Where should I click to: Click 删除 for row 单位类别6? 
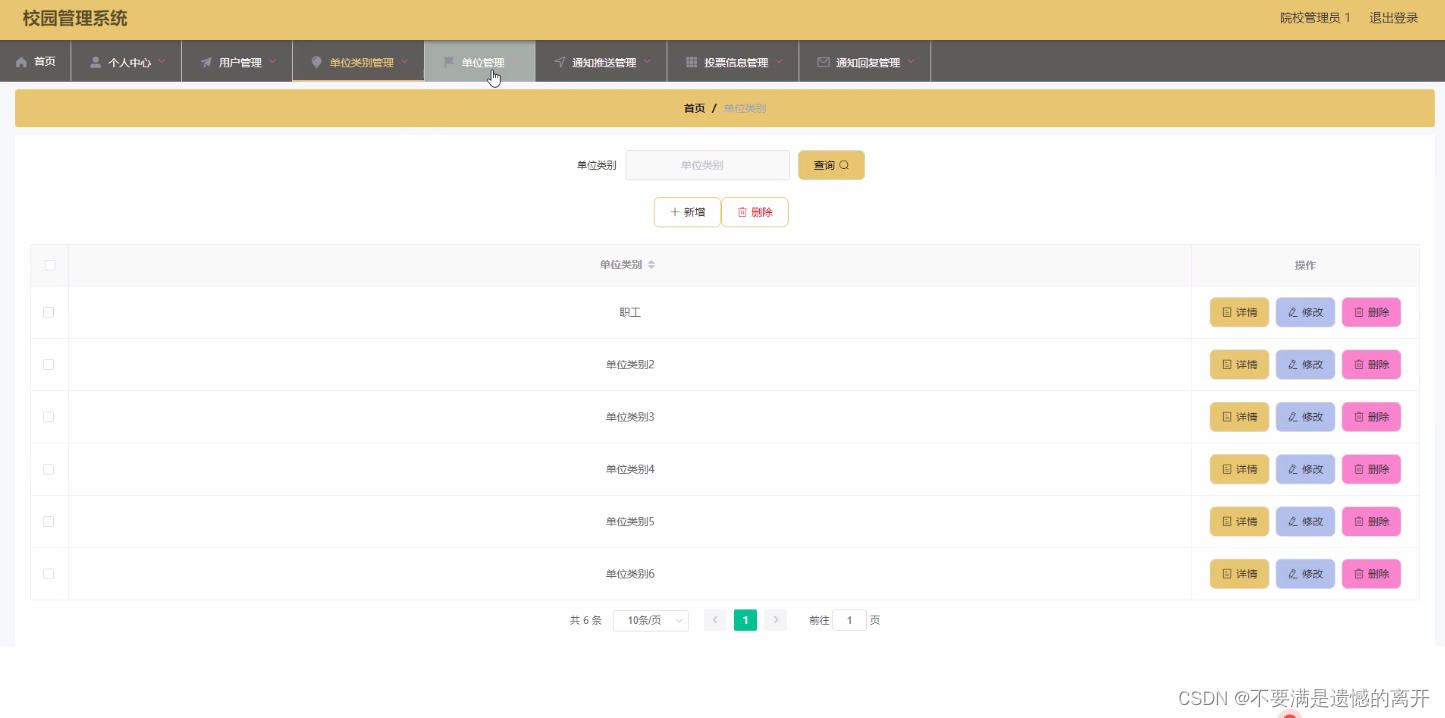click(x=1371, y=574)
